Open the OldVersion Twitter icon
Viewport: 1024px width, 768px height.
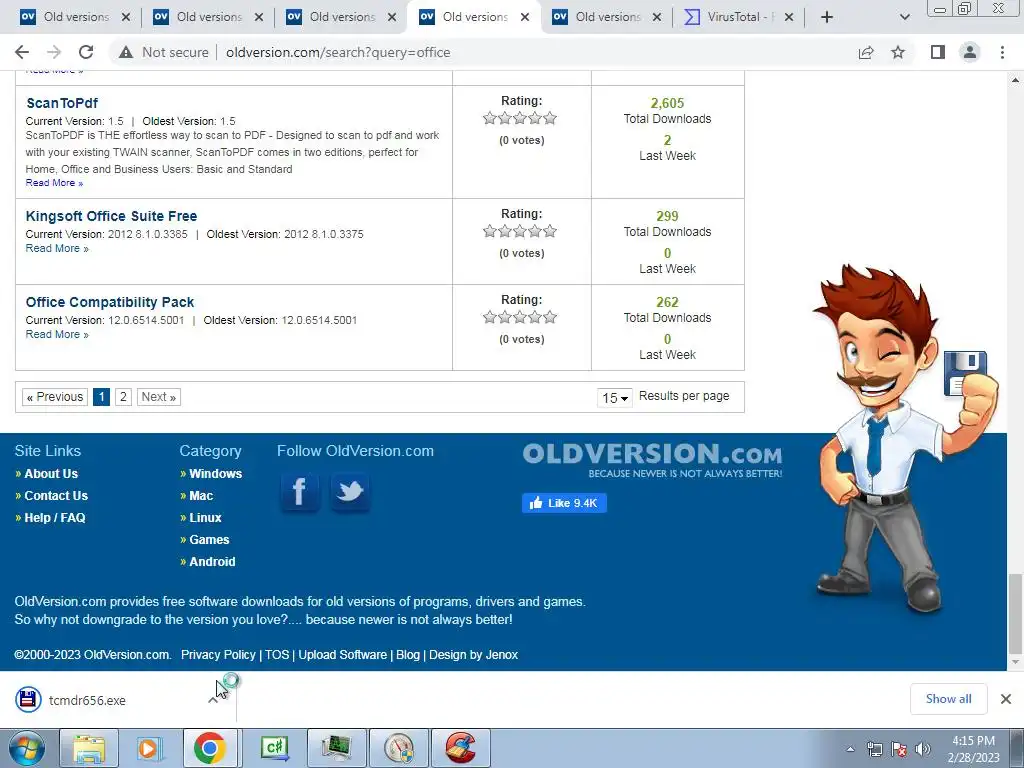350,492
